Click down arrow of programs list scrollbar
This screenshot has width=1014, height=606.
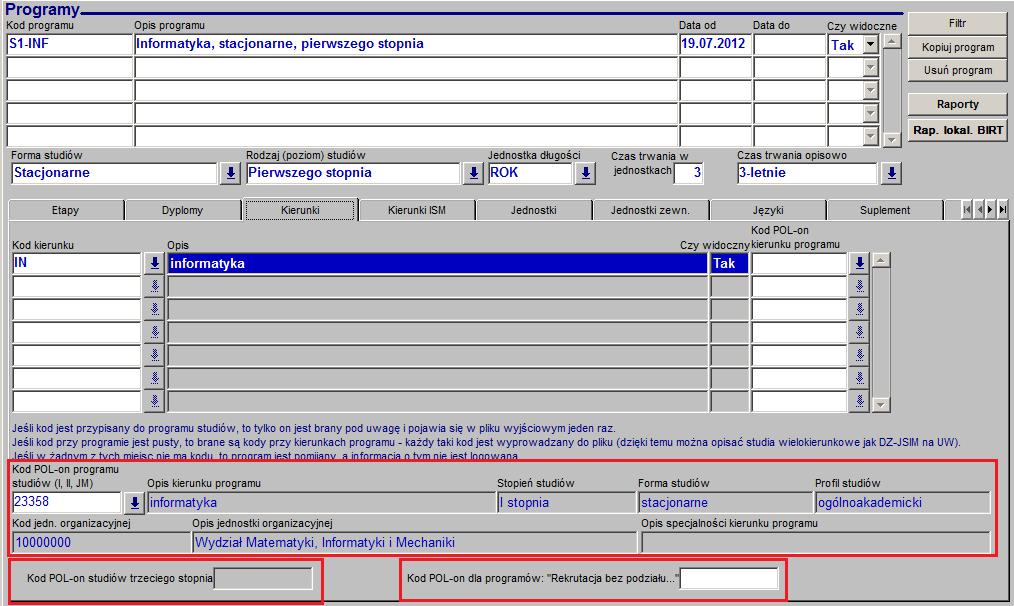click(x=892, y=139)
